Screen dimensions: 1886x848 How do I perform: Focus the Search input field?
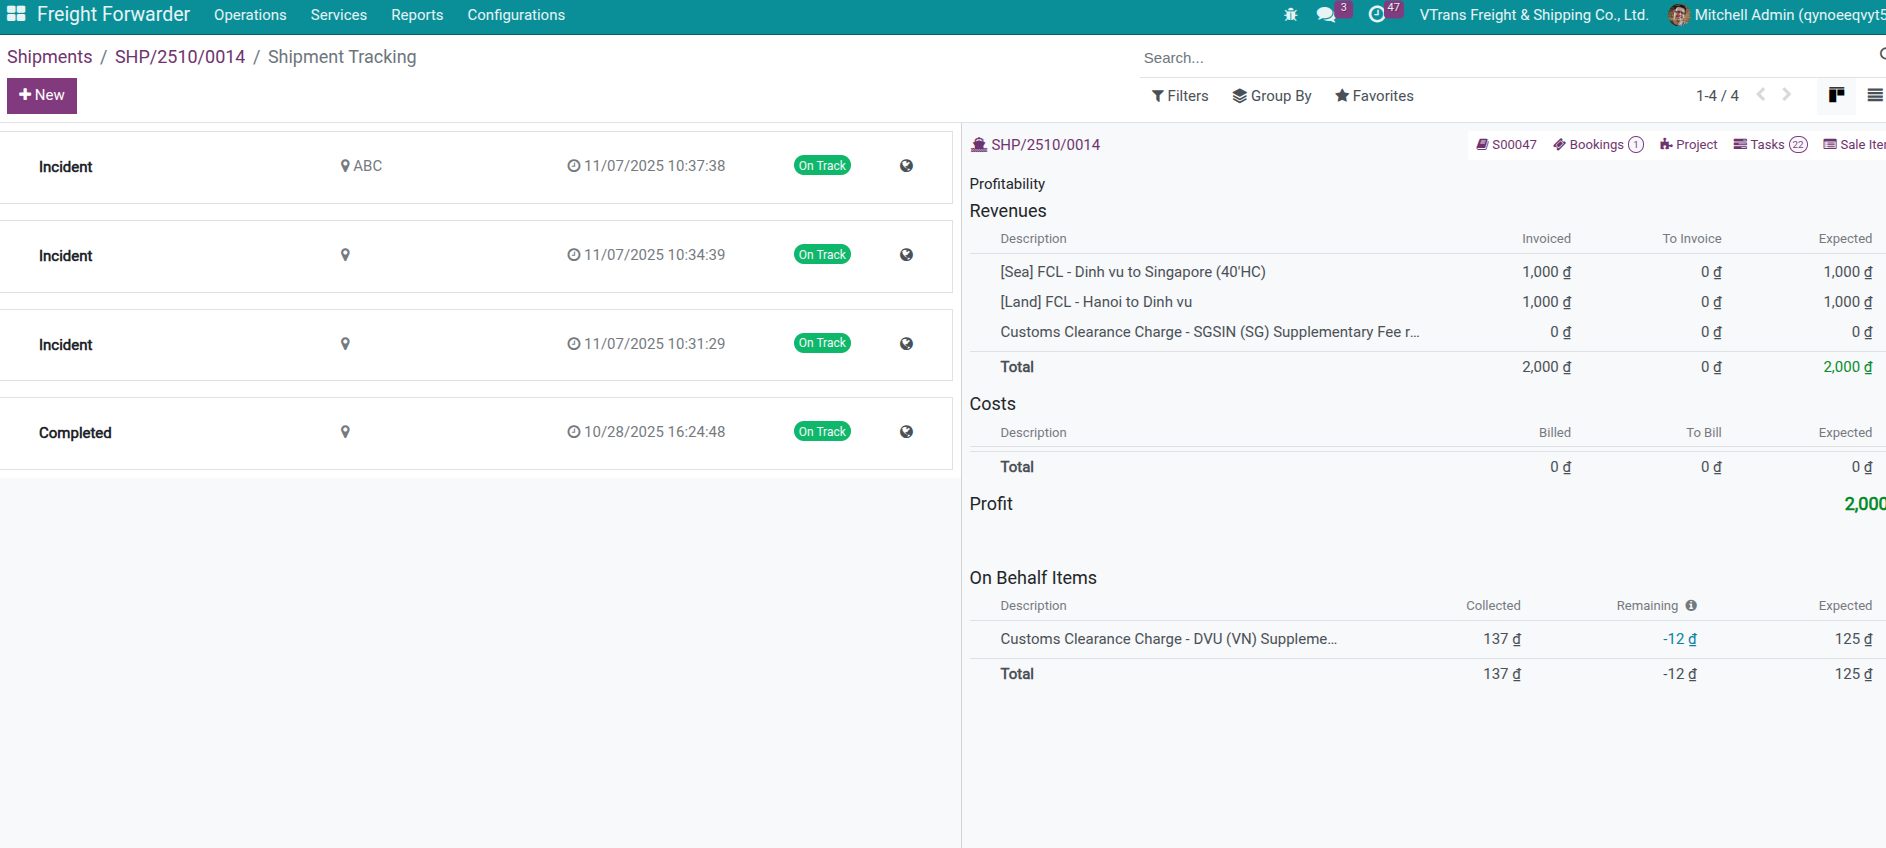pos(1500,58)
